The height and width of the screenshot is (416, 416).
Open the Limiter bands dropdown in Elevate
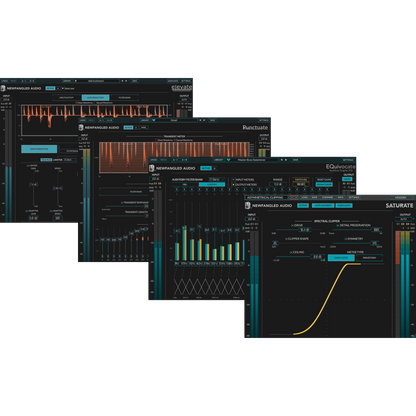(69, 160)
